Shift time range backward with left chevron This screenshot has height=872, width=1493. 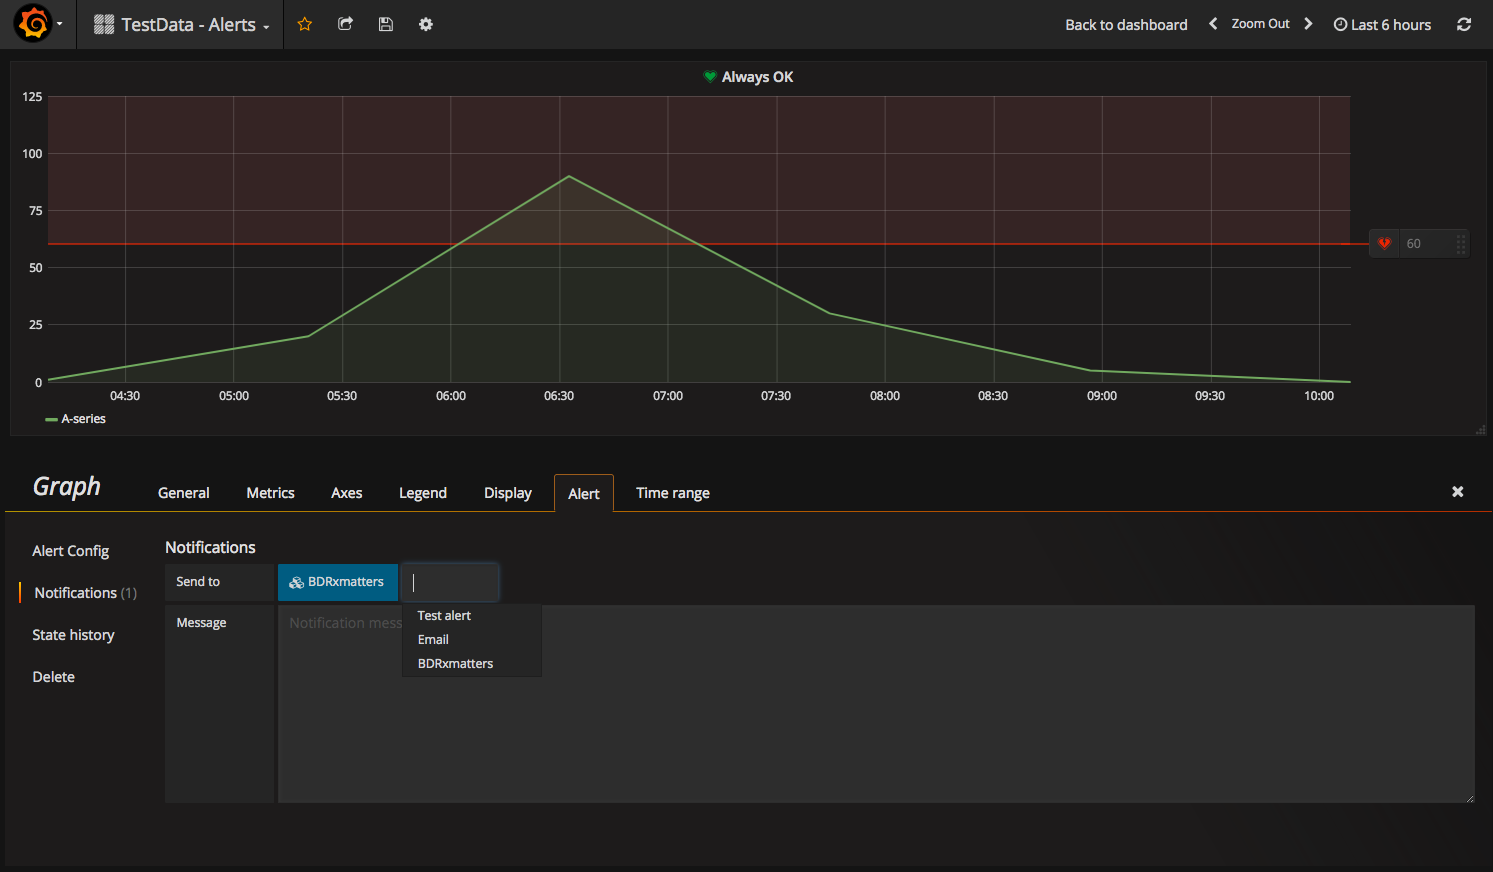point(1213,24)
